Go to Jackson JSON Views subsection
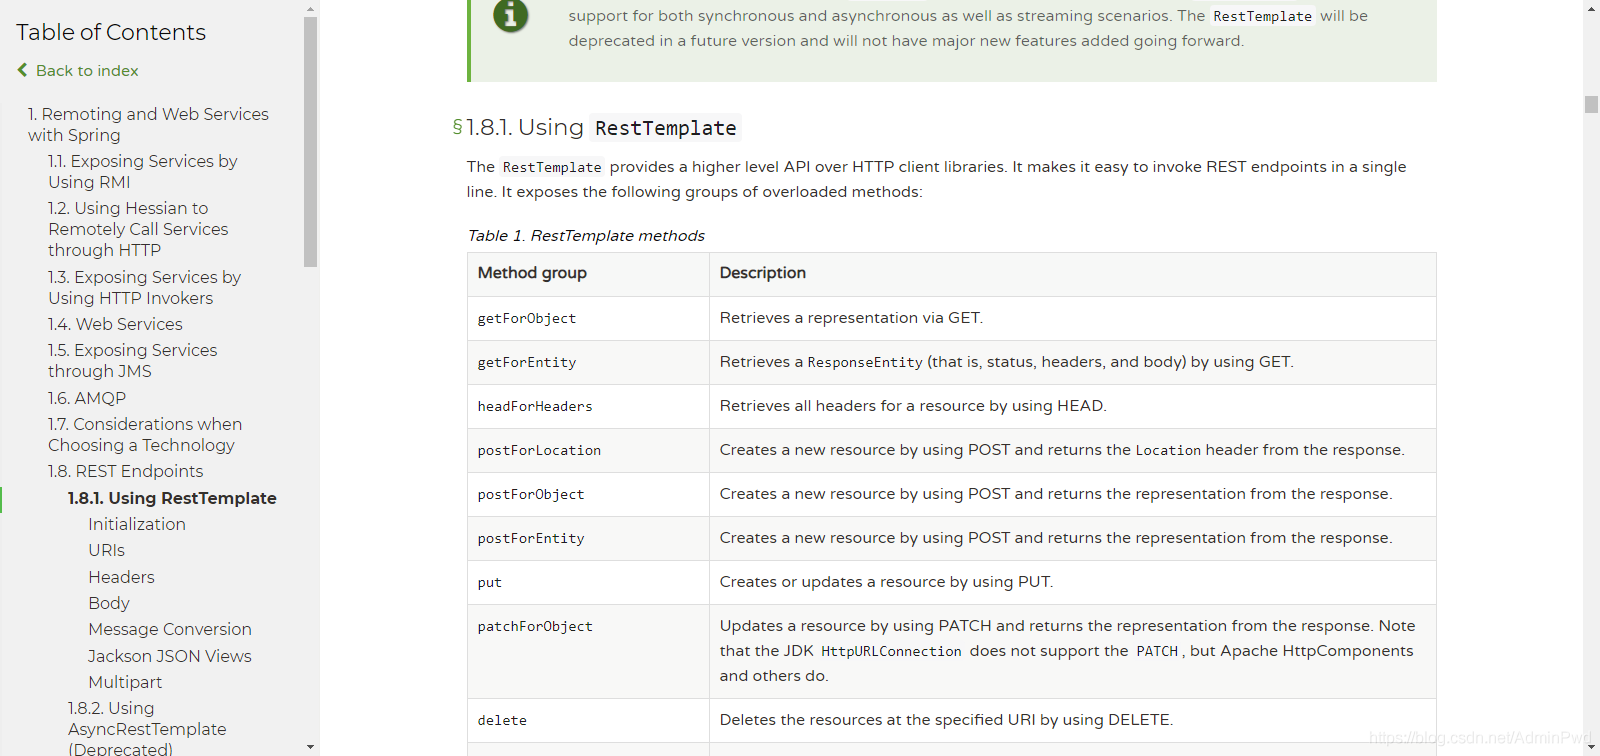 170,656
